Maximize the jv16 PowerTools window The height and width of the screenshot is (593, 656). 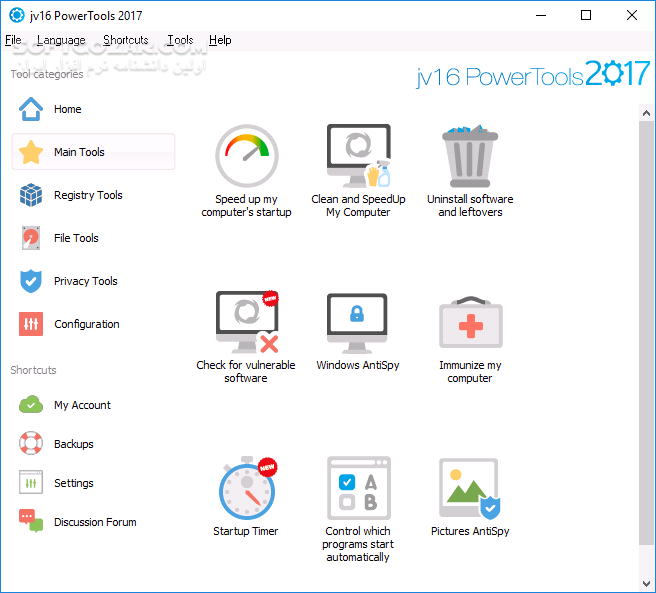point(586,15)
